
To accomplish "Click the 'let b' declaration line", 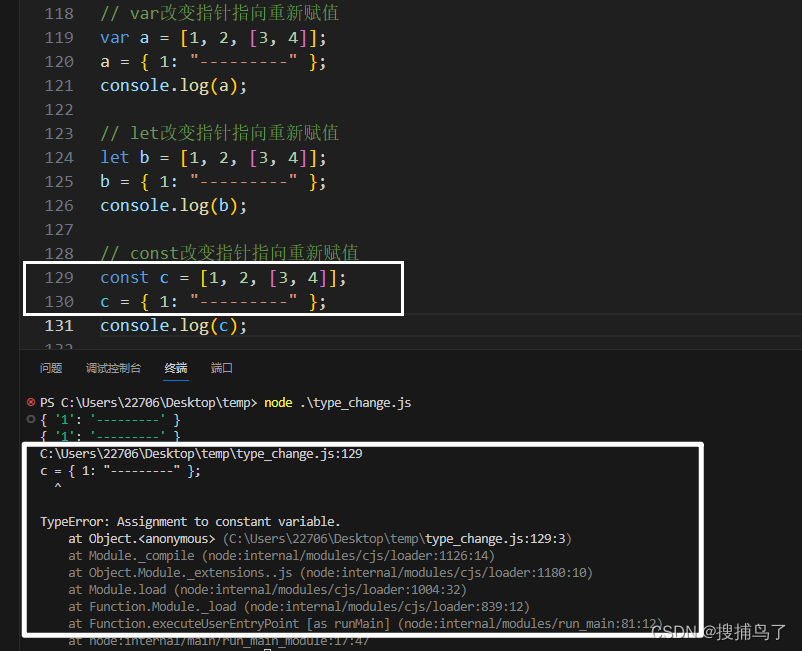I will click(213, 158).
